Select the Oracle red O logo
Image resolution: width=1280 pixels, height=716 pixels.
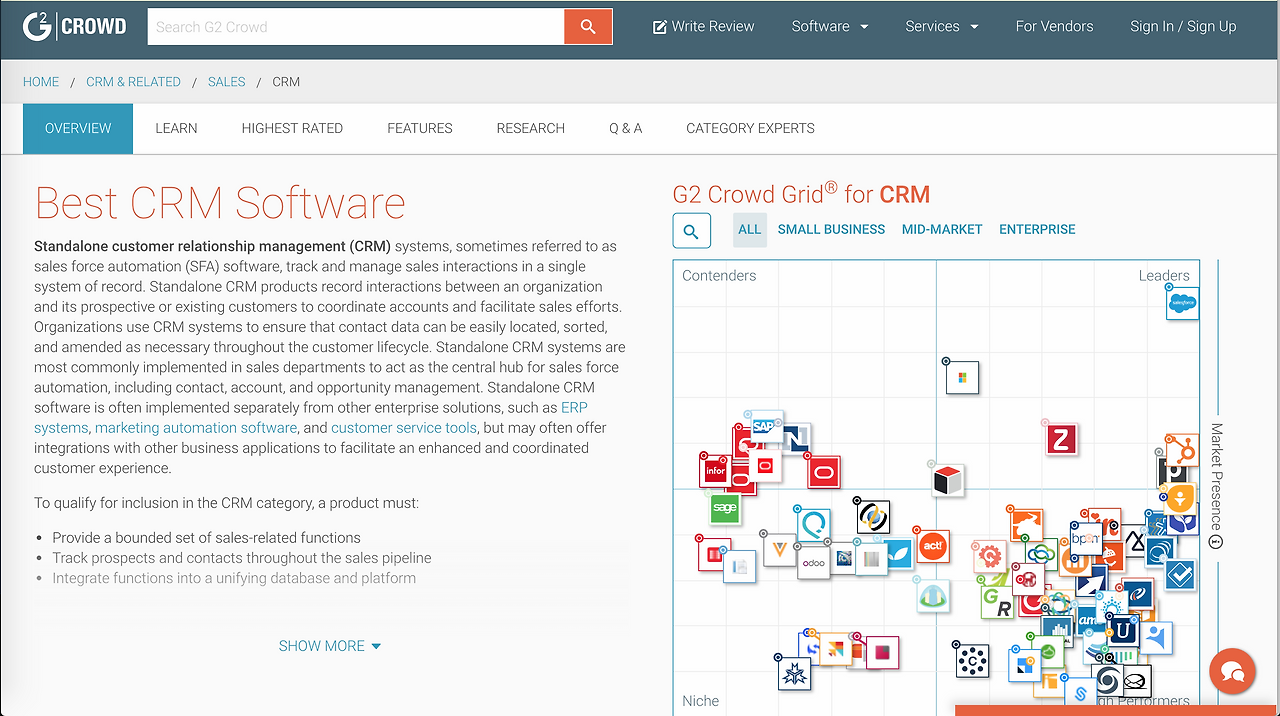click(824, 471)
